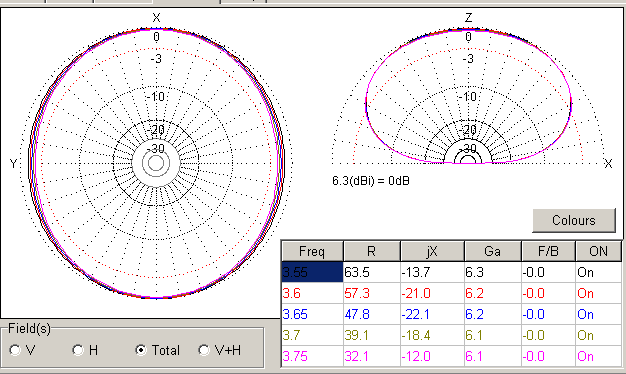Click the Ga cell in the 3.7 row
The image size is (626, 374).
493,335
